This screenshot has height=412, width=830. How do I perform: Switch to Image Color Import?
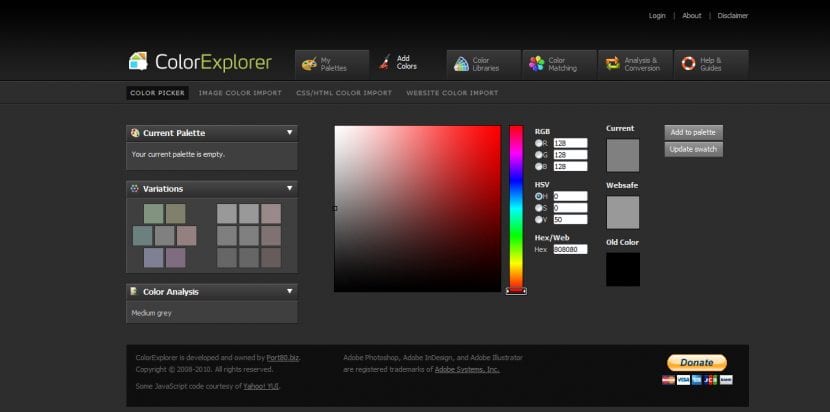[x=240, y=93]
